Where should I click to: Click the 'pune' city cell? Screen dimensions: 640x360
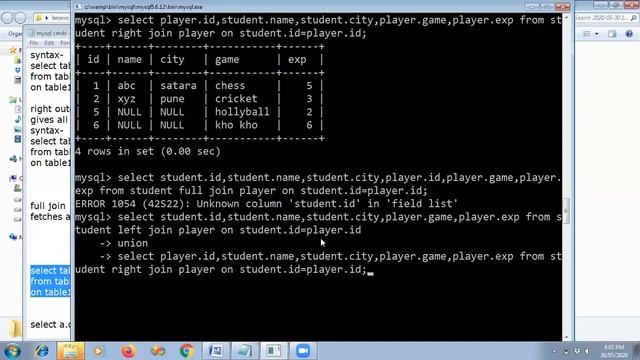coord(172,99)
